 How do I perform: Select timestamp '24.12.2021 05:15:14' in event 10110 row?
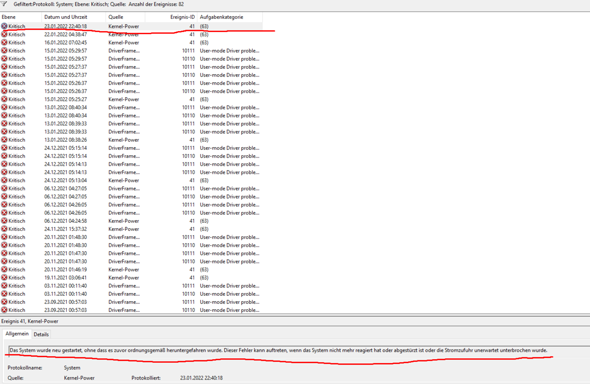[65, 156]
